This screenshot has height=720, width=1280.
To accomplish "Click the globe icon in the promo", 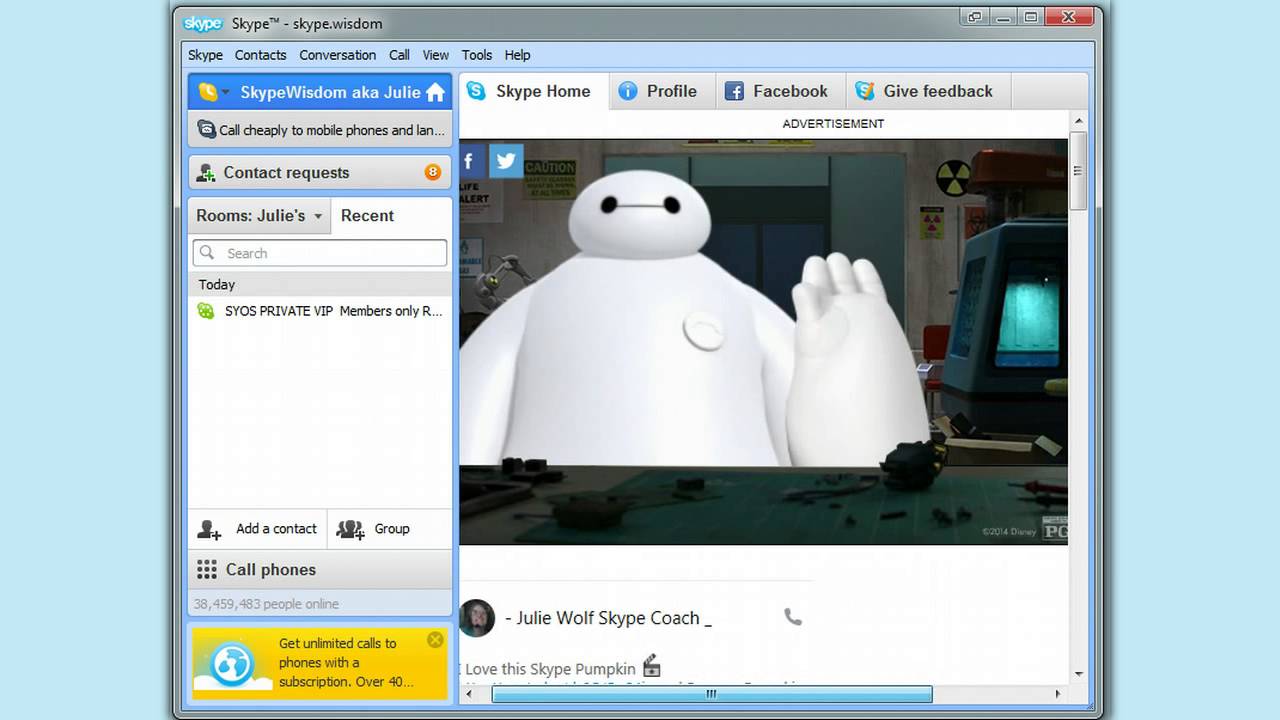I will [232, 664].
